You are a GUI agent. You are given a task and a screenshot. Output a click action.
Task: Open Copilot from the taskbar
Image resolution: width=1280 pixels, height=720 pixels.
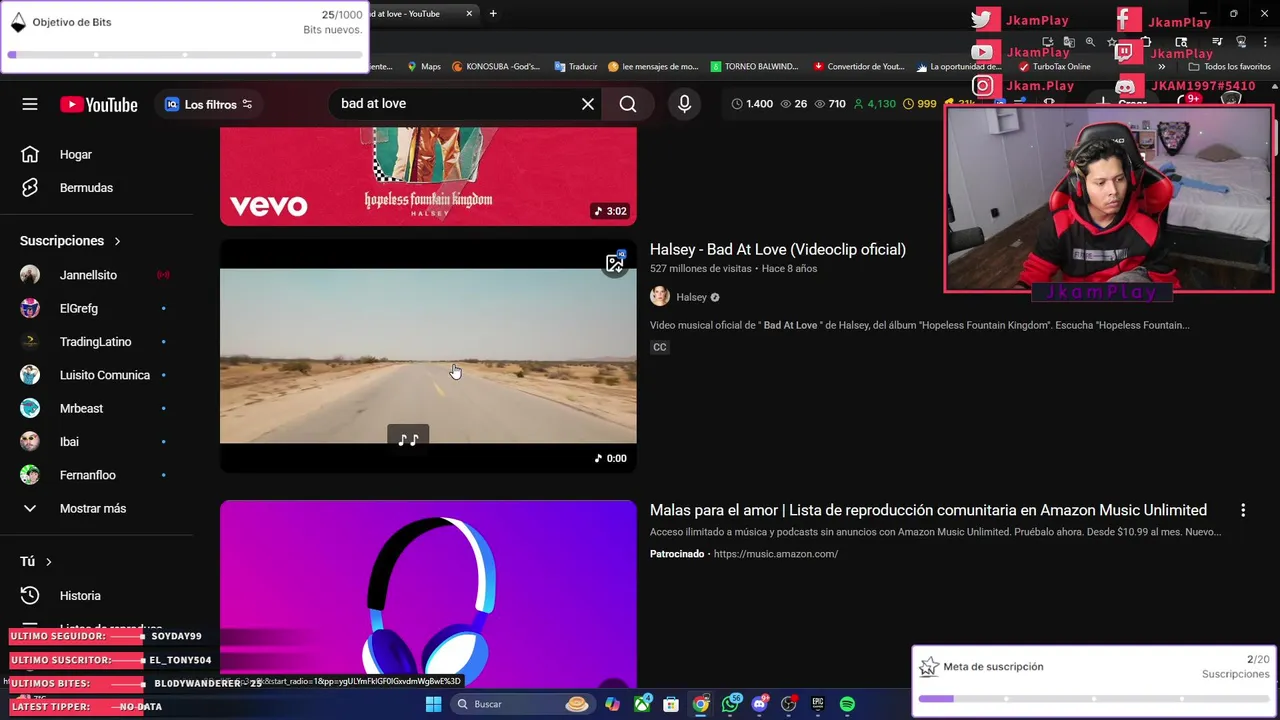(612, 704)
